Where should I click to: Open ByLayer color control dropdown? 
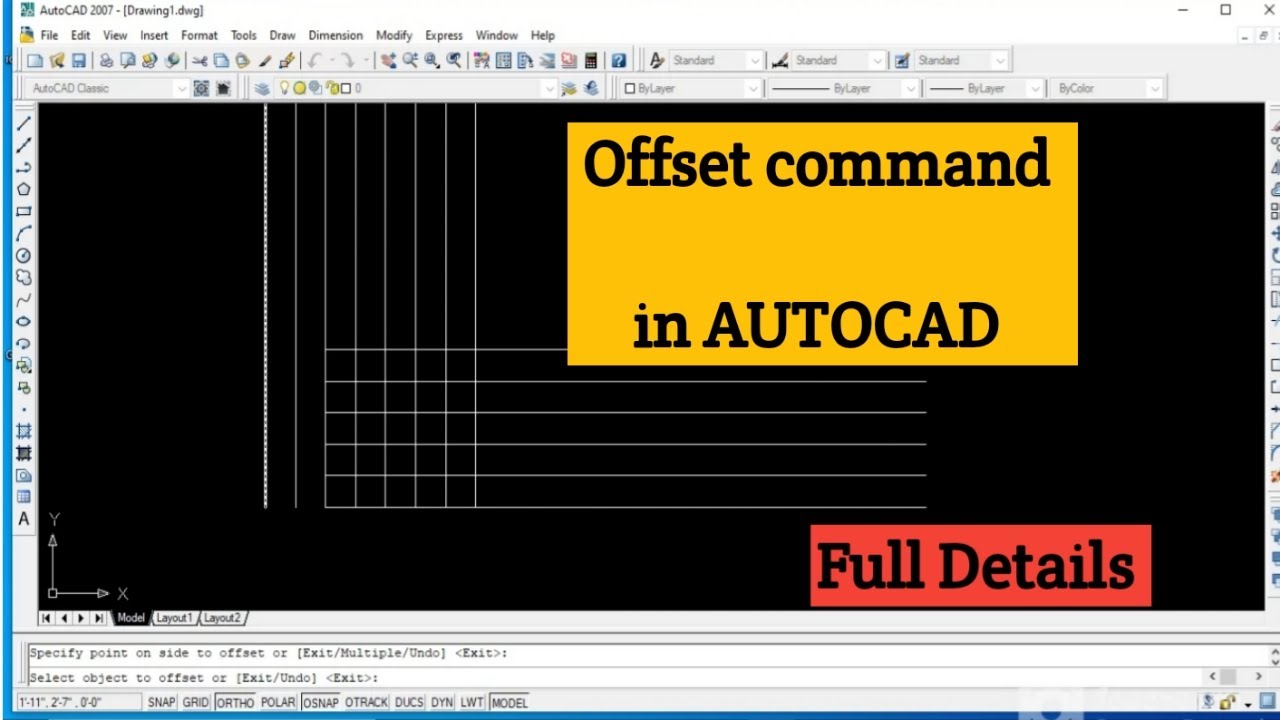pos(753,88)
